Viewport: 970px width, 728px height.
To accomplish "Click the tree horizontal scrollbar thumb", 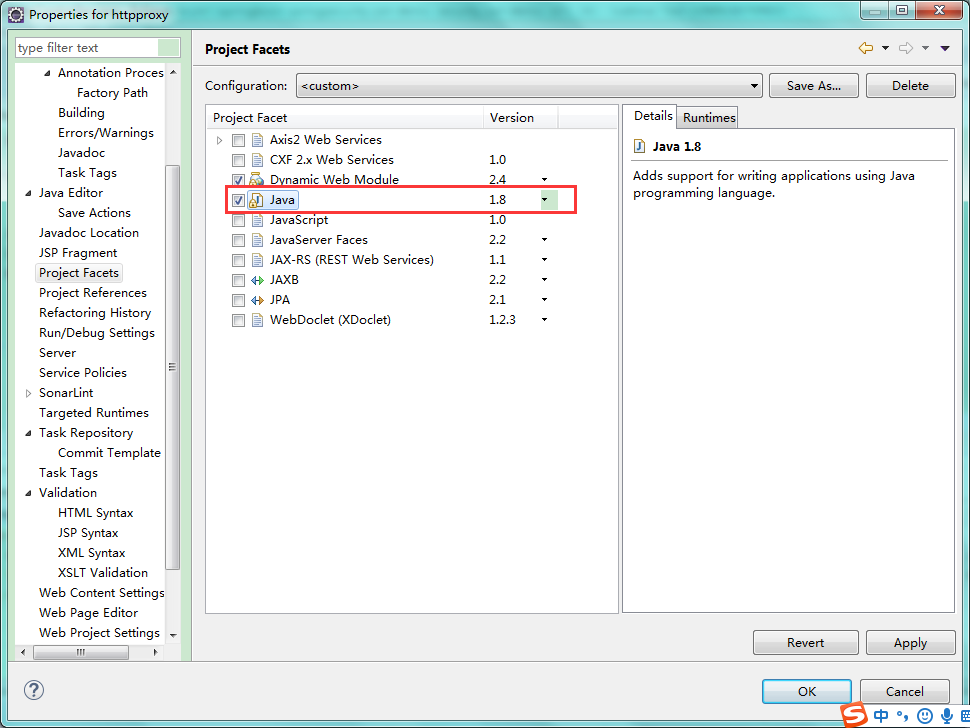I will pos(80,652).
